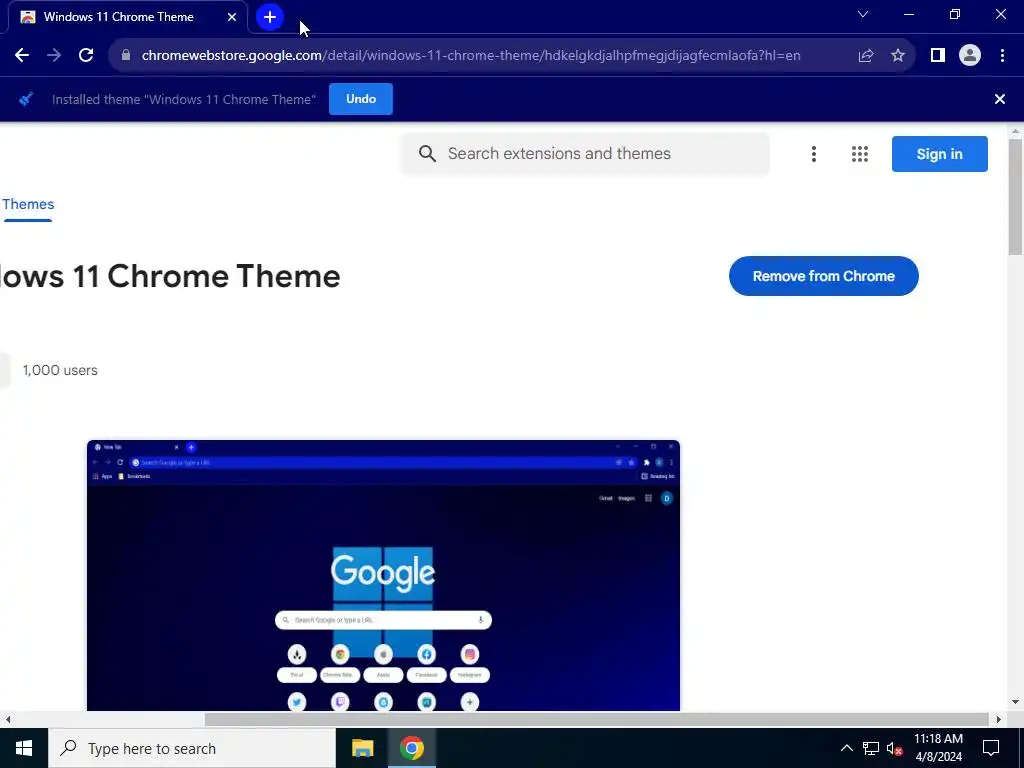Bookmark this tab with the star icon
The image size is (1024, 768).
pos(898,56)
